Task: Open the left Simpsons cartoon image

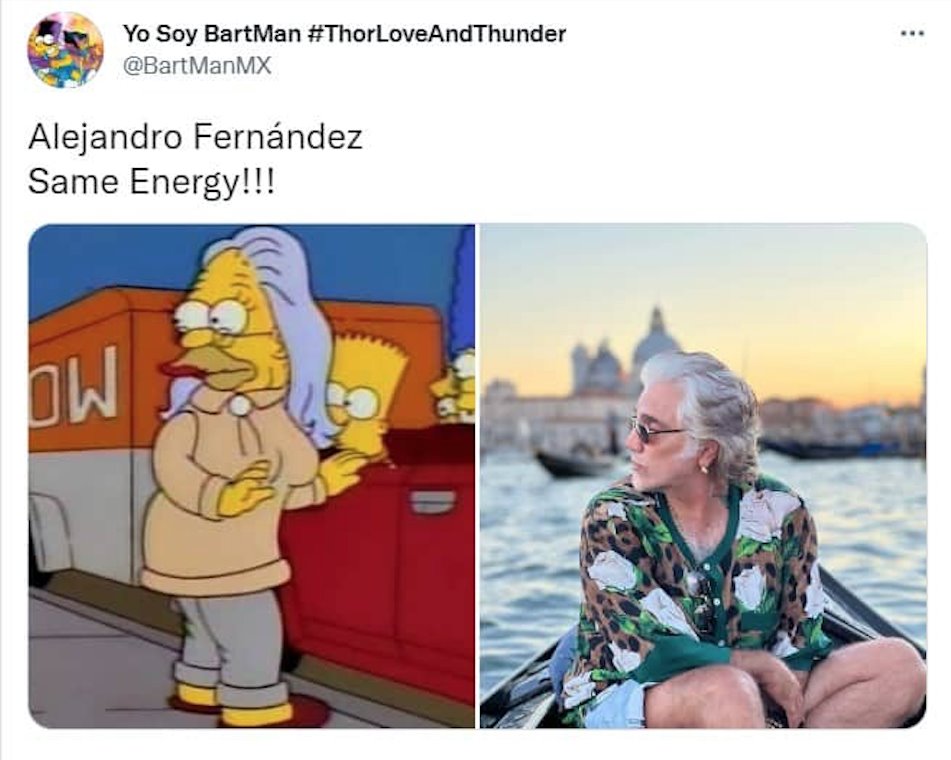Action: coord(252,476)
